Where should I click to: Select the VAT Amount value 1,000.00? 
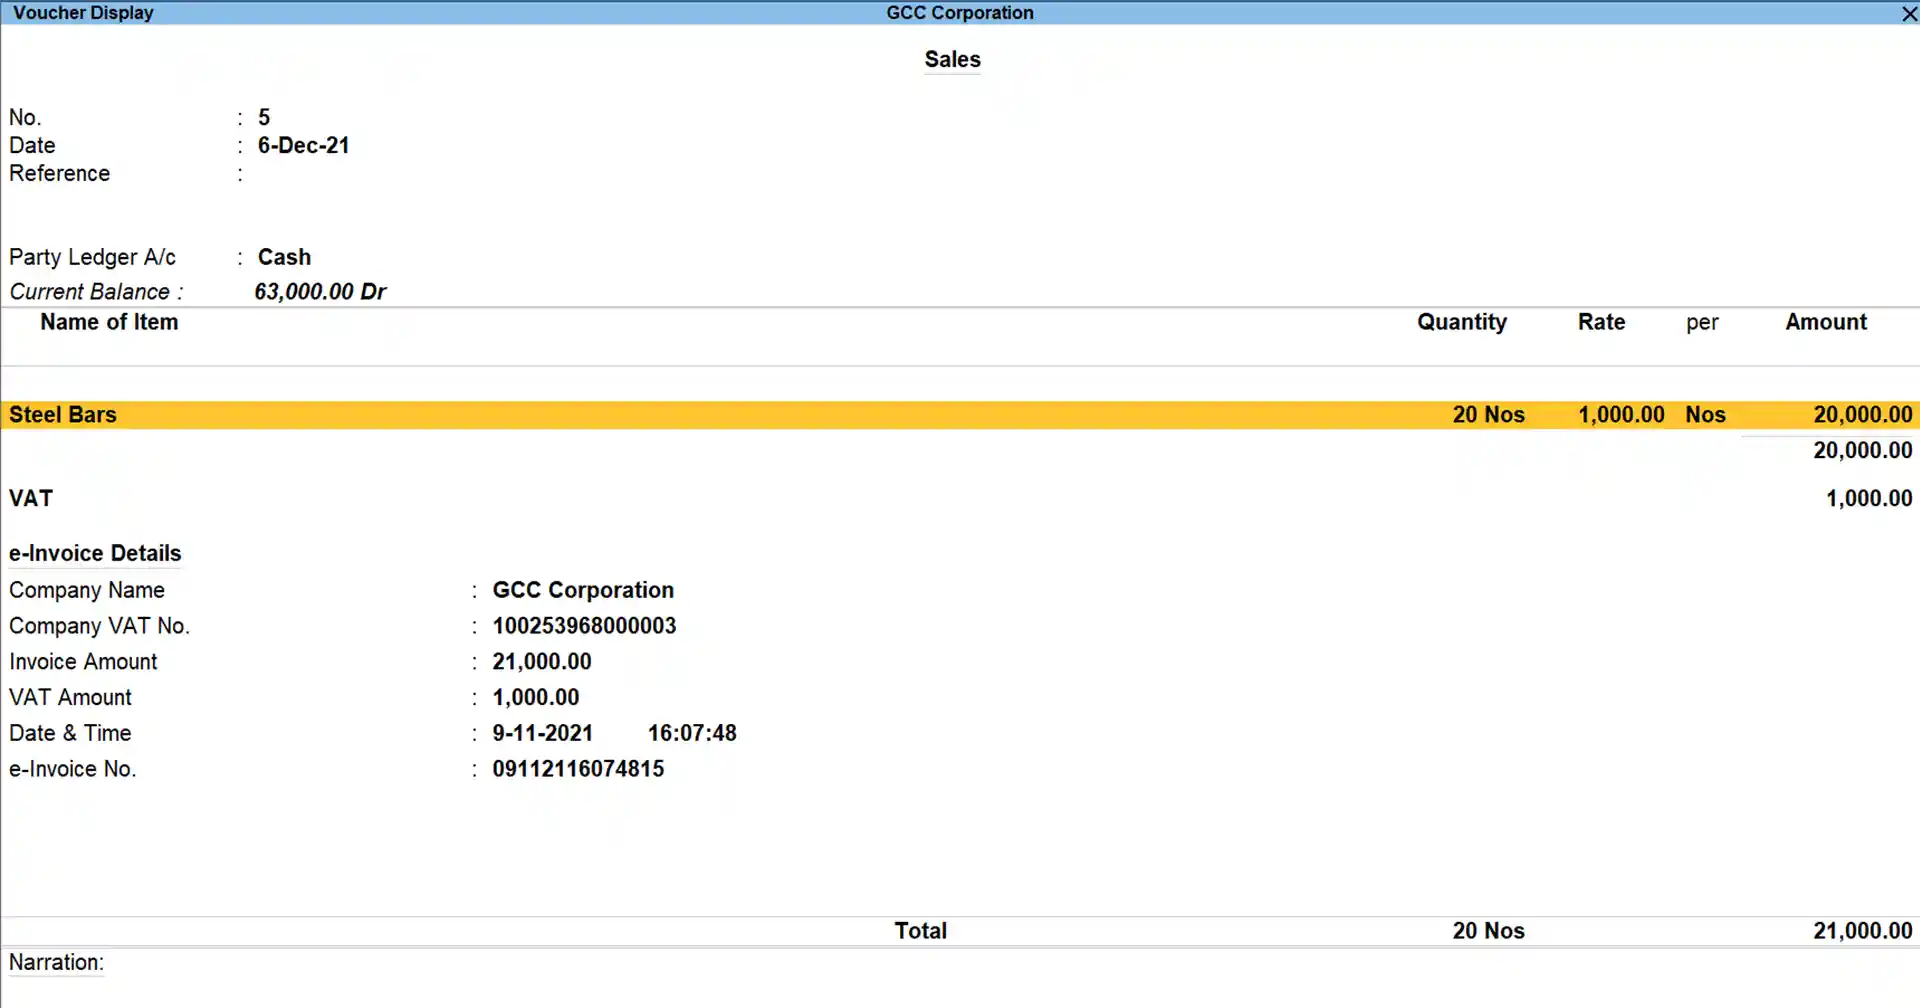(536, 697)
